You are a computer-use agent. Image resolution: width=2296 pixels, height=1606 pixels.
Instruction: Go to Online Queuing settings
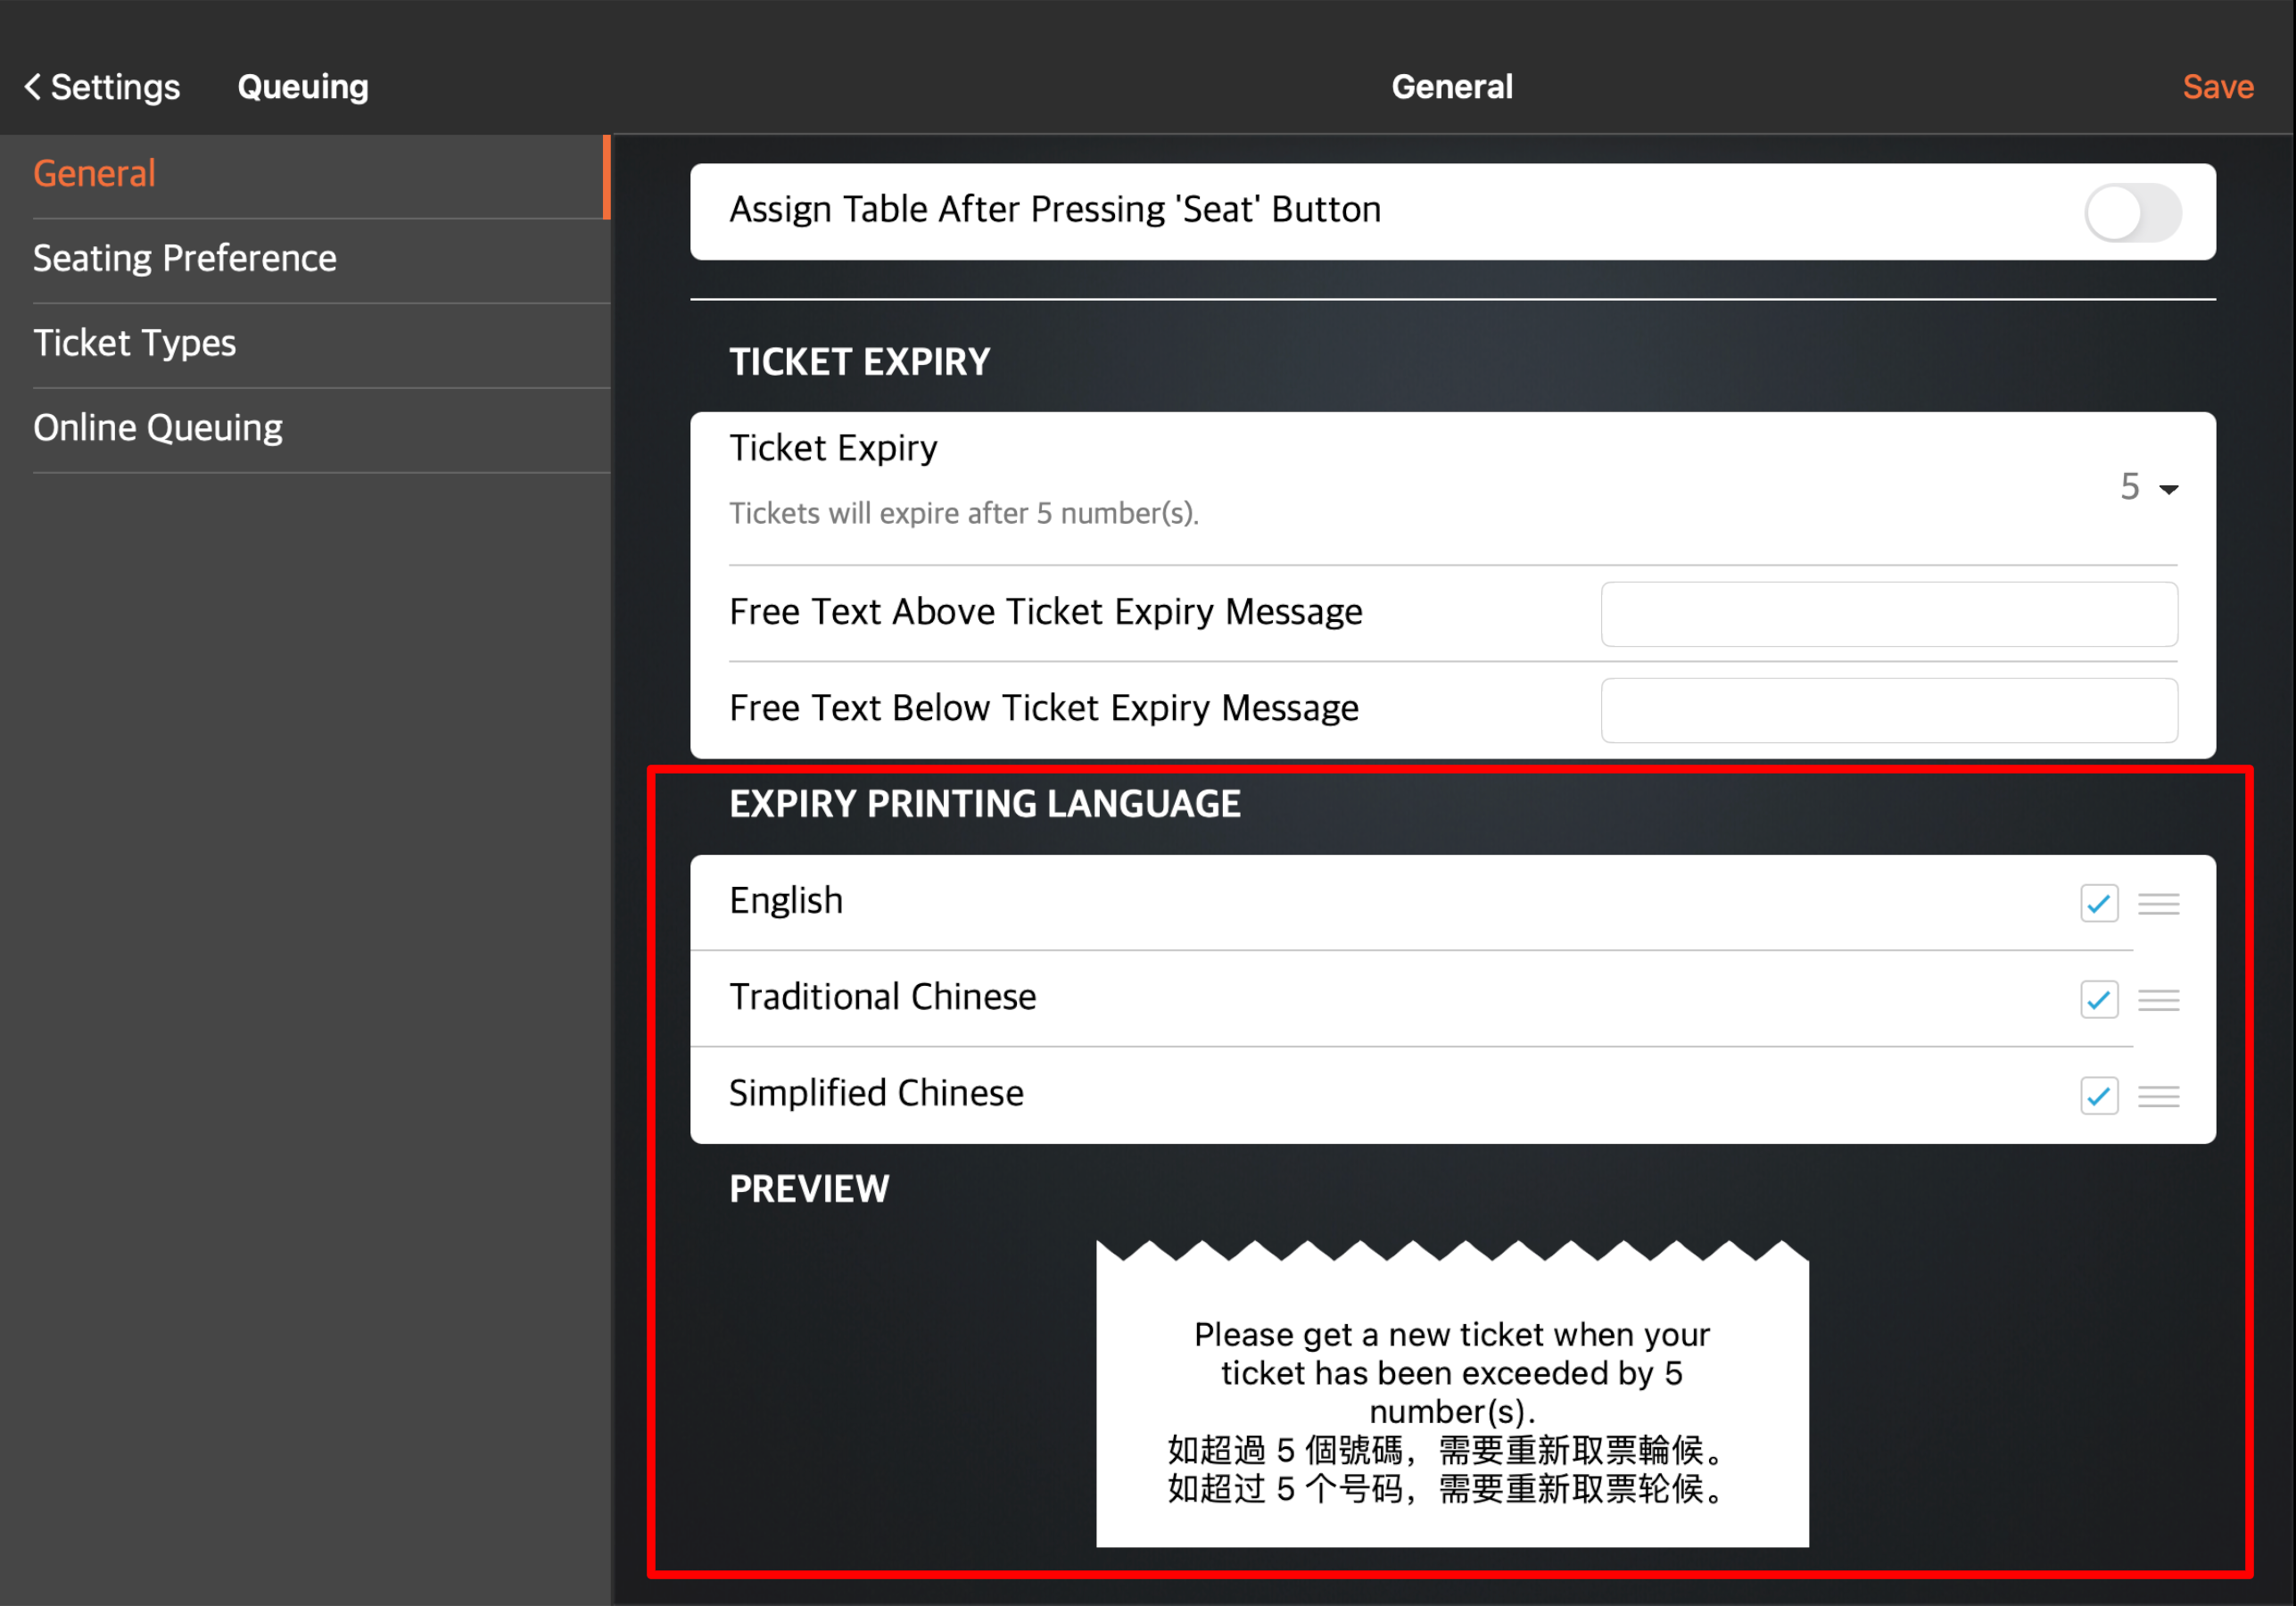click(158, 428)
